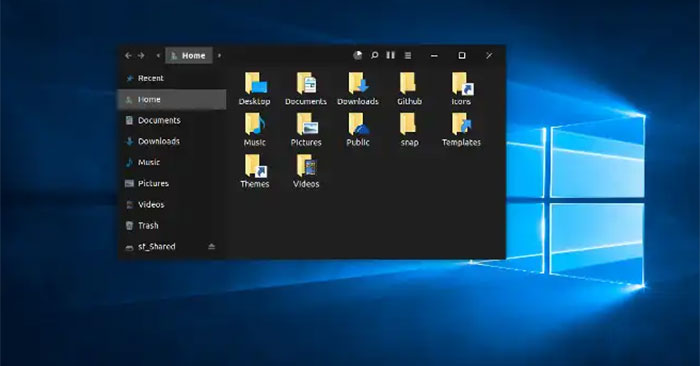Screen dimensions: 700x366
Task: Select the Pictures folder icon in file grid
Action: point(307,124)
